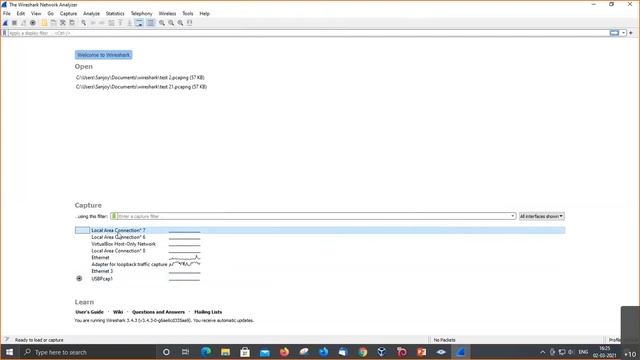Select the Ethernet 3 interface row
Image resolution: width=640 pixels, height=360 pixels.
320,271
